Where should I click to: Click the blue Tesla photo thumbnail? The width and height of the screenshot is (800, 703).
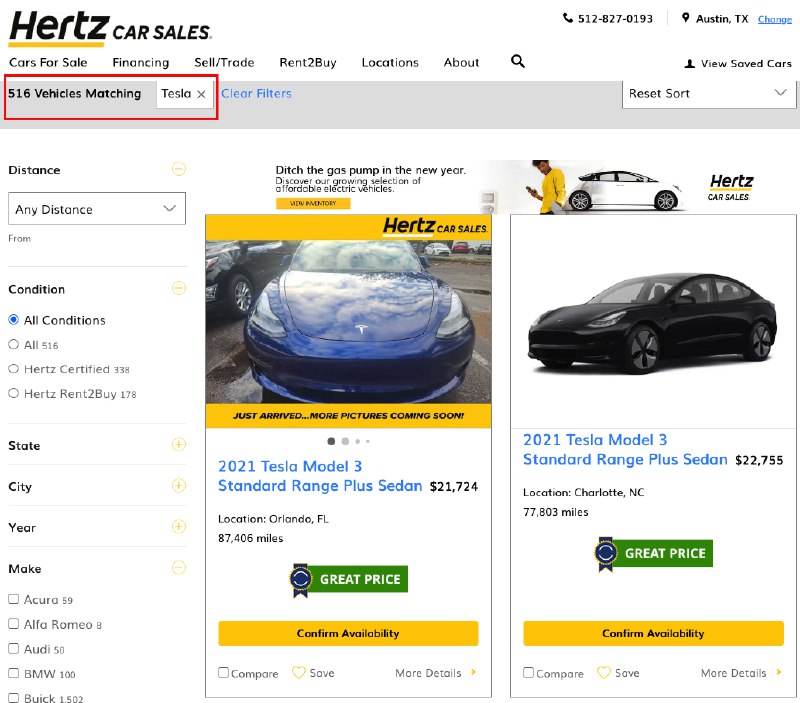[x=348, y=321]
